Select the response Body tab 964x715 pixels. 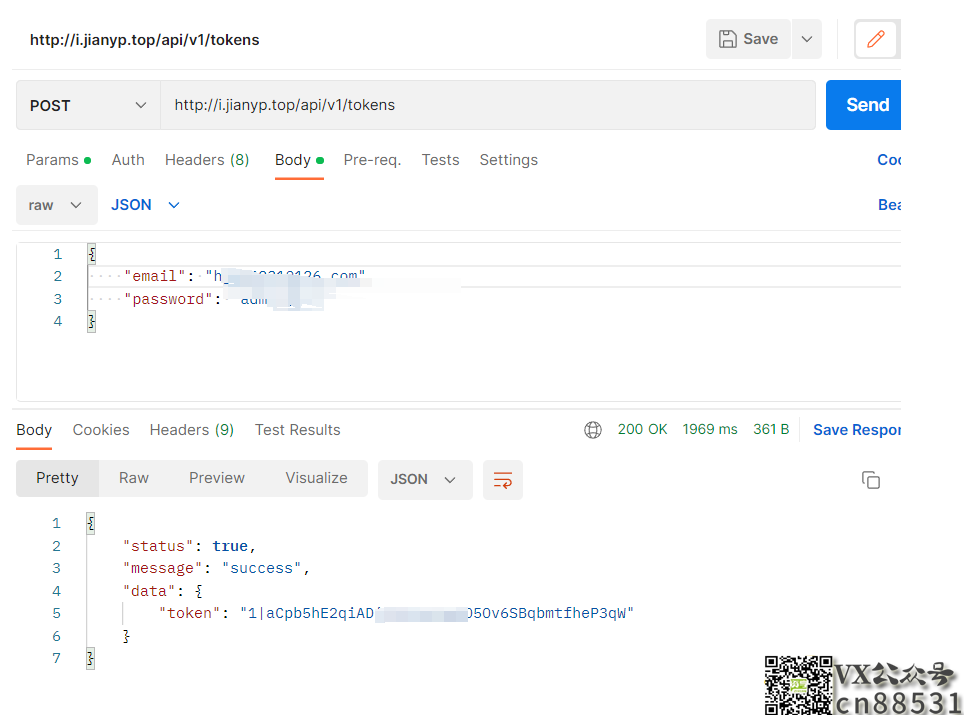(34, 430)
